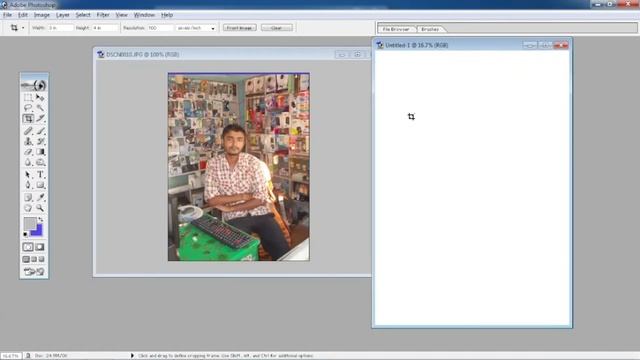Screen dimensions: 640x360
Task: Open the Layer menu
Action: point(62,15)
